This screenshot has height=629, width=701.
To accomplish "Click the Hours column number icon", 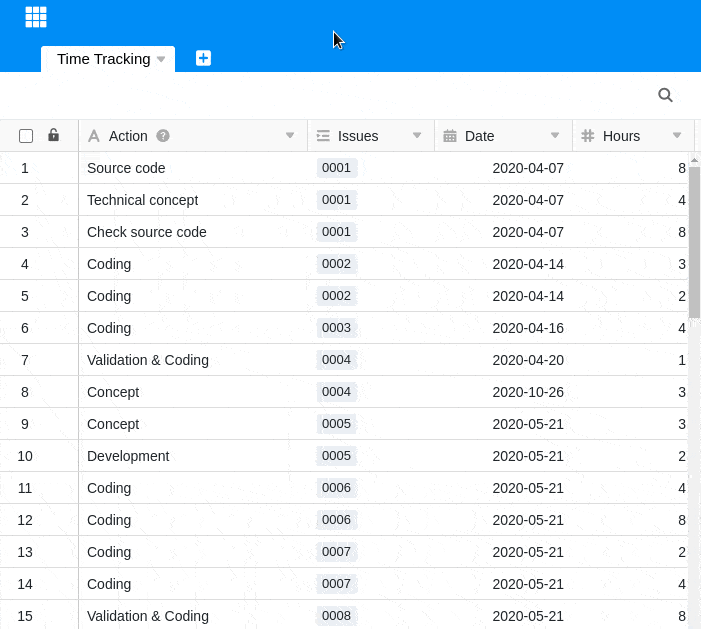I will pyautogui.click(x=588, y=136).
